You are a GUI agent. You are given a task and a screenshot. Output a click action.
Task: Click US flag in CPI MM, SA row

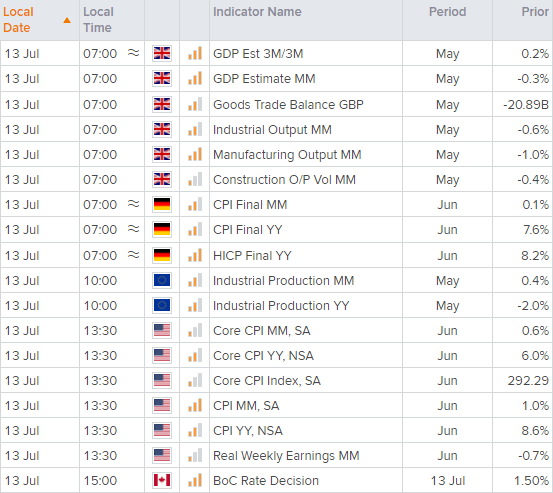(162, 406)
